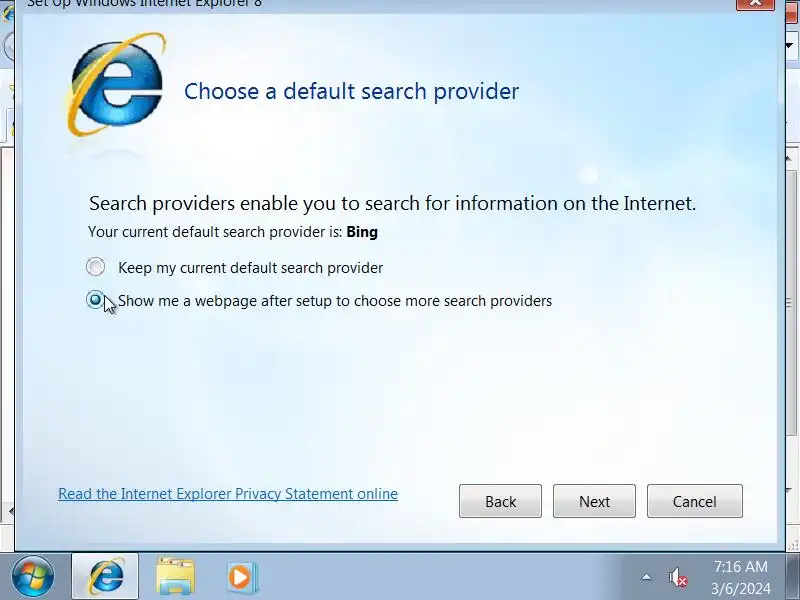Open the dropdown arrow in the background browser toolbar
The height and width of the screenshot is (600, 800).
pyautogui.click(x=790, y=45)
